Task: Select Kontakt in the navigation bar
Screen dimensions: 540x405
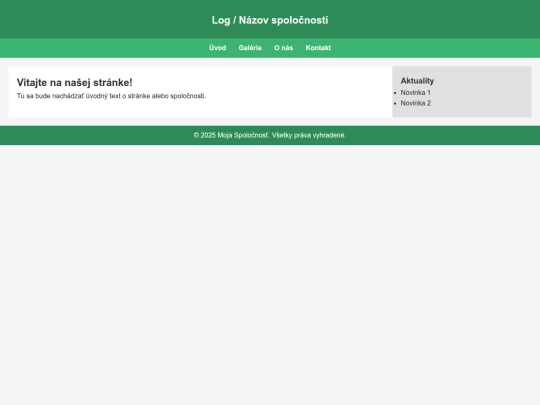Action: (x=318, y=48)
